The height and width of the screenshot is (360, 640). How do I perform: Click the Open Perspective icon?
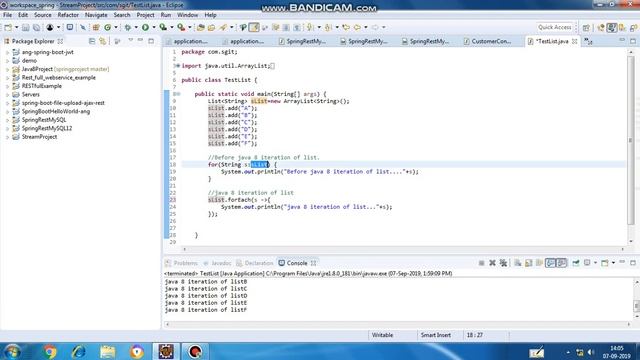(586, 27)
